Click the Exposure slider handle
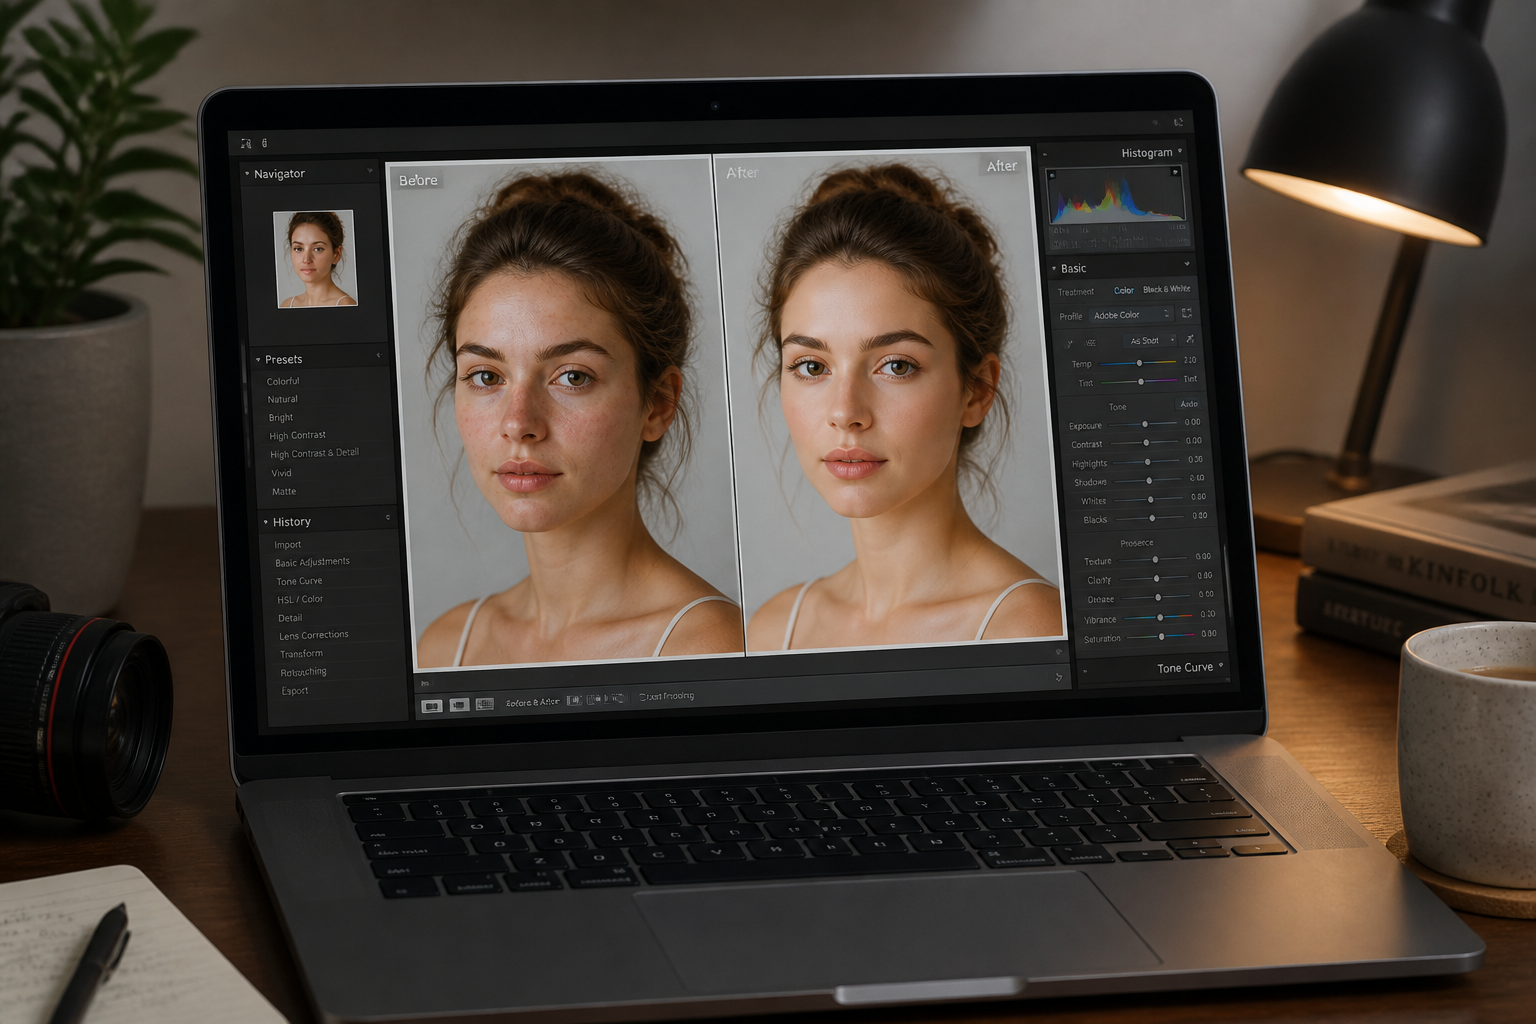This screenshot has width=1536, height=1024. 1145,424
